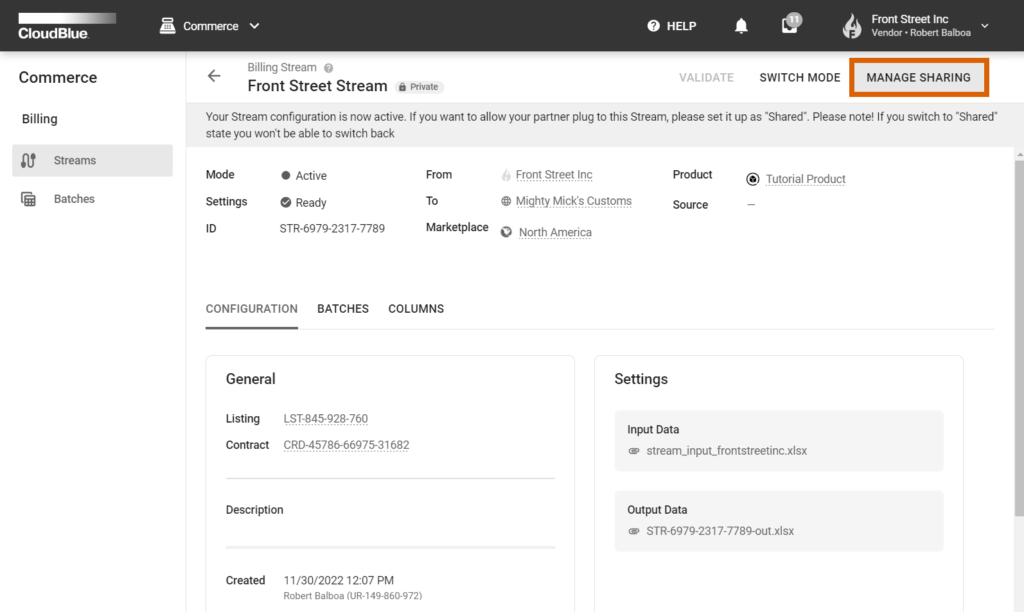Expand the Commerce module dropdown chevron
Screen dimensions: 1024x612
pyautogui.click(x=255, y=26)
